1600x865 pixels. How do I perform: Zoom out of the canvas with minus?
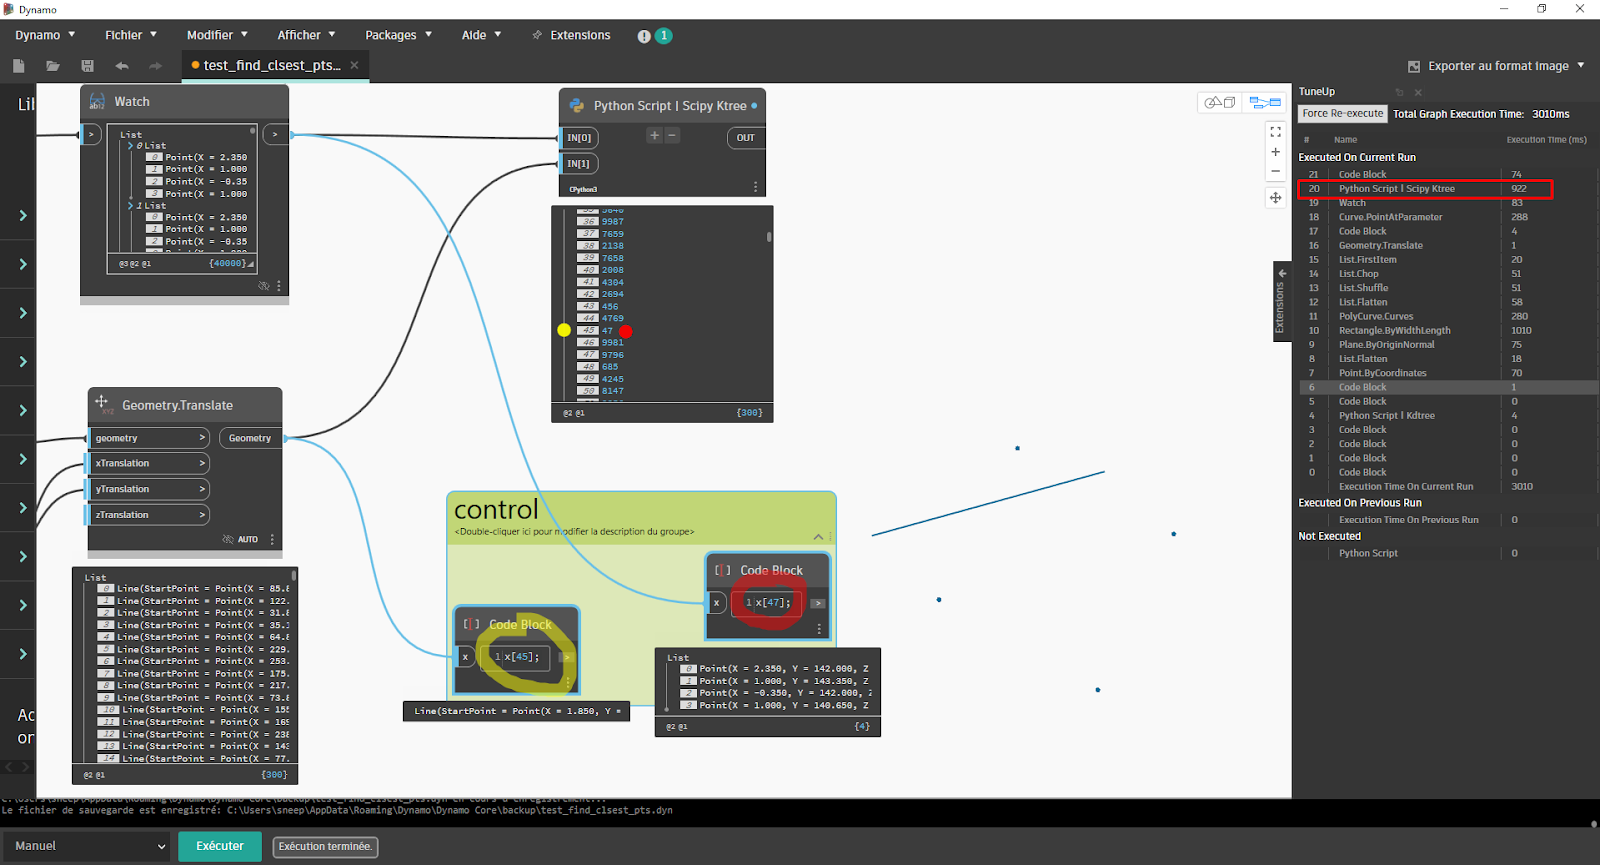[x=1275, y=171]
